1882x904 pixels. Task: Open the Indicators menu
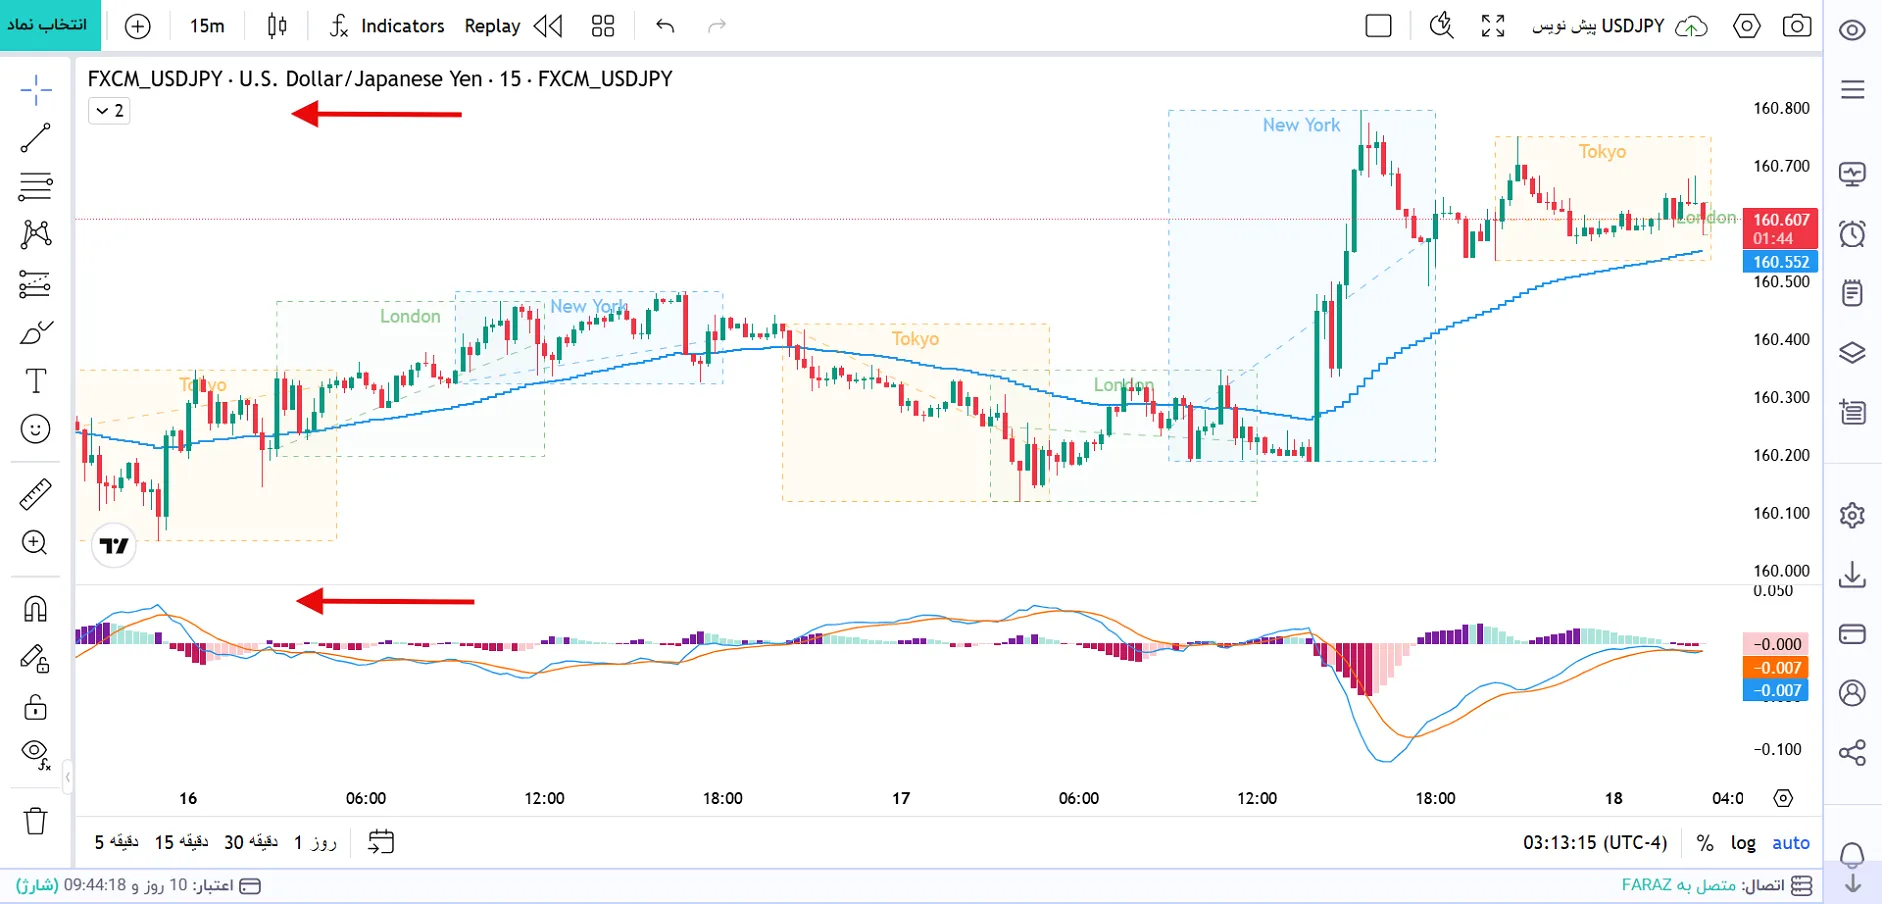(387, 26)
